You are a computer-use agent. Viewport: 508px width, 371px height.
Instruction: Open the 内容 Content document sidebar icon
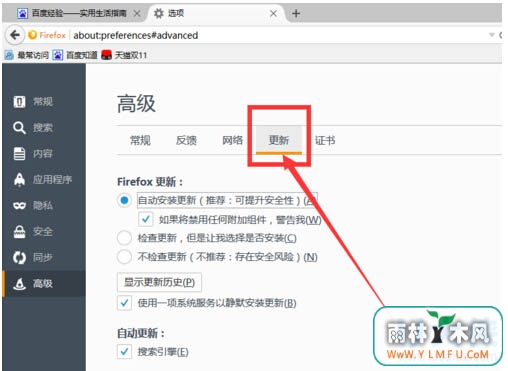(x=19, y=154)
